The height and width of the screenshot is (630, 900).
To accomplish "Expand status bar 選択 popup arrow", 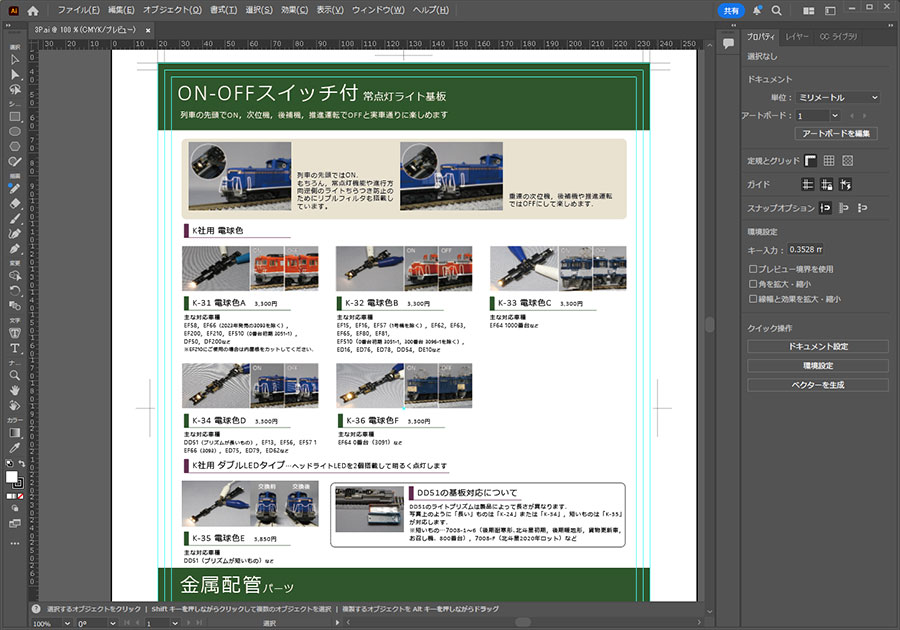I will click(x=337, y=623).
